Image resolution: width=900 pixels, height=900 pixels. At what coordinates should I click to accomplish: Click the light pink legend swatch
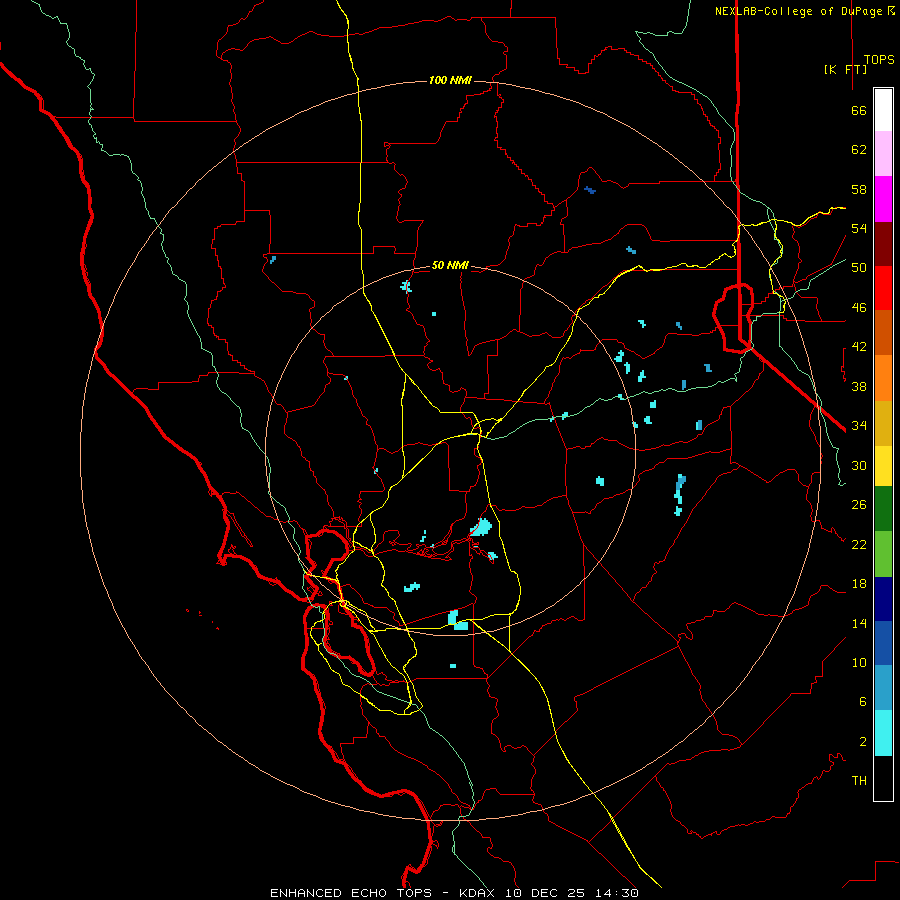click(x=883, y=154)
